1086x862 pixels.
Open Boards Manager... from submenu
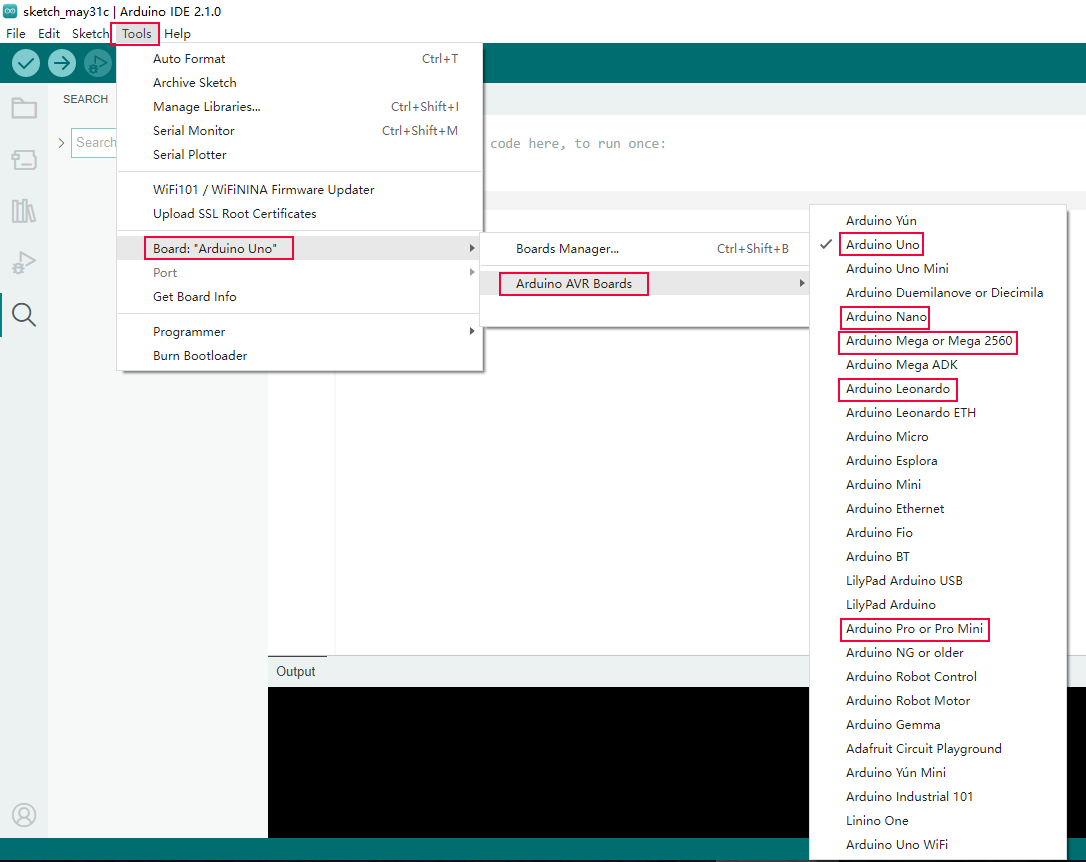tap(644, 249)
